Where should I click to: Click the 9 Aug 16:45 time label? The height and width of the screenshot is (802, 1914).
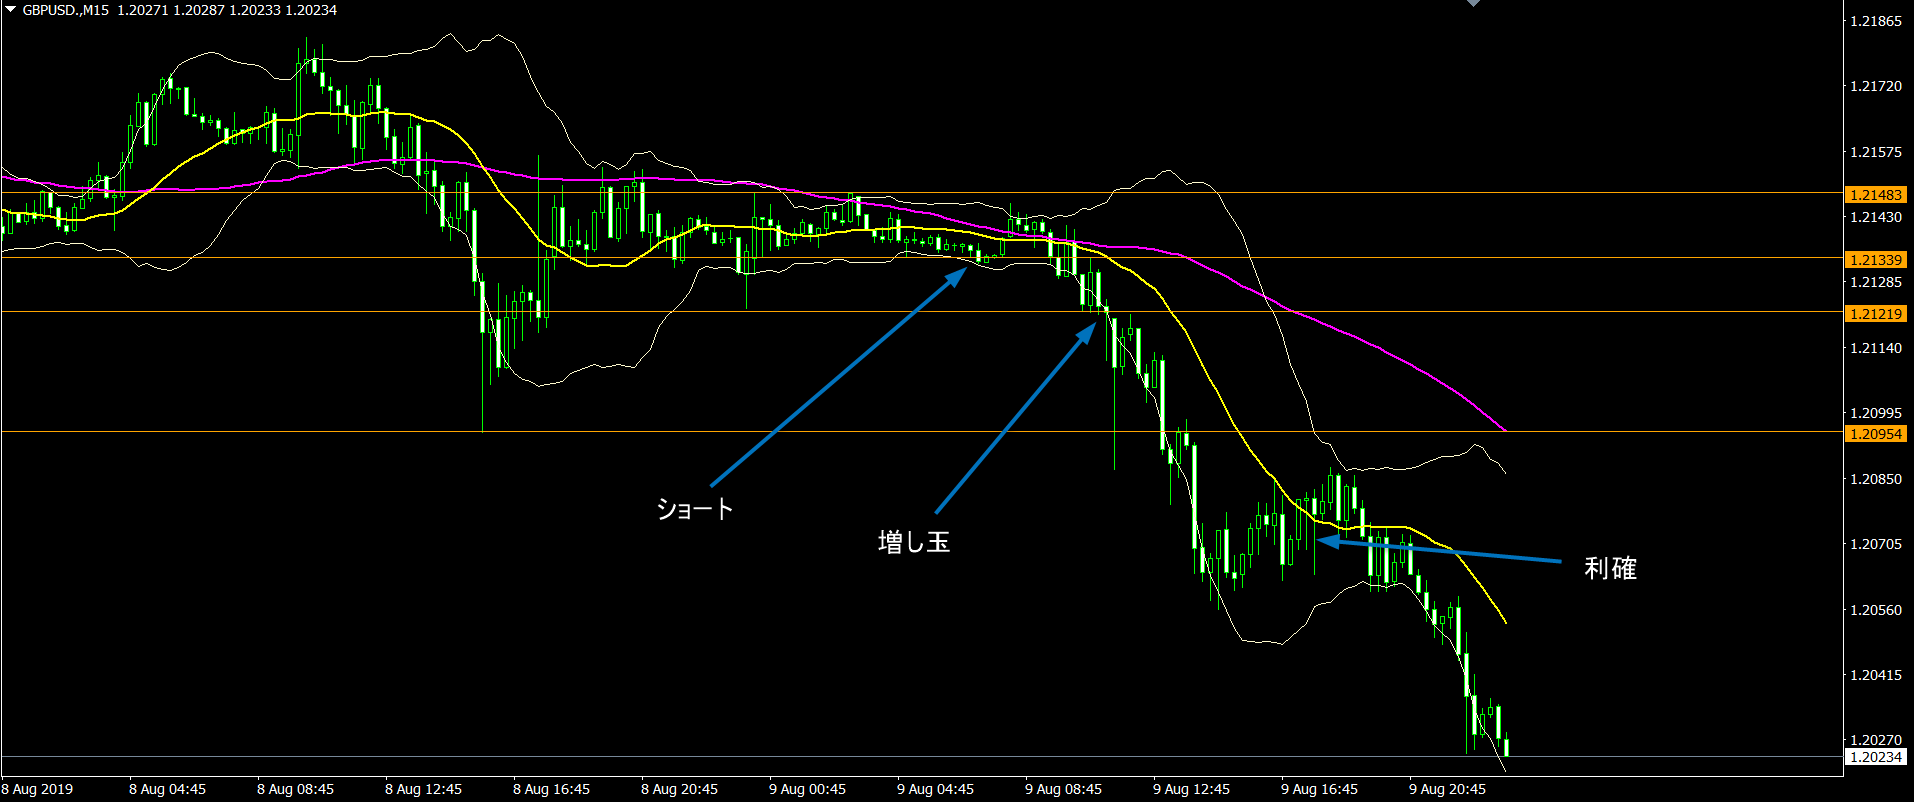point(1319,790)
